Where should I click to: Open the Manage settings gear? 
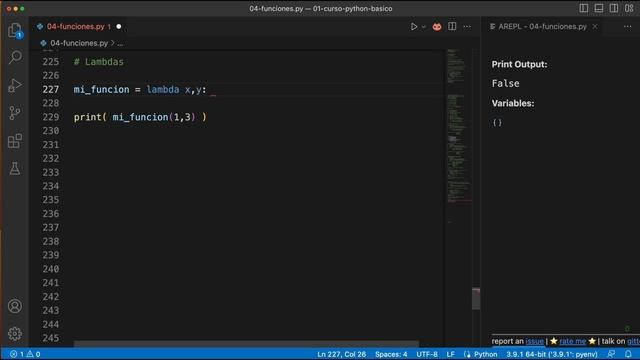15,333
